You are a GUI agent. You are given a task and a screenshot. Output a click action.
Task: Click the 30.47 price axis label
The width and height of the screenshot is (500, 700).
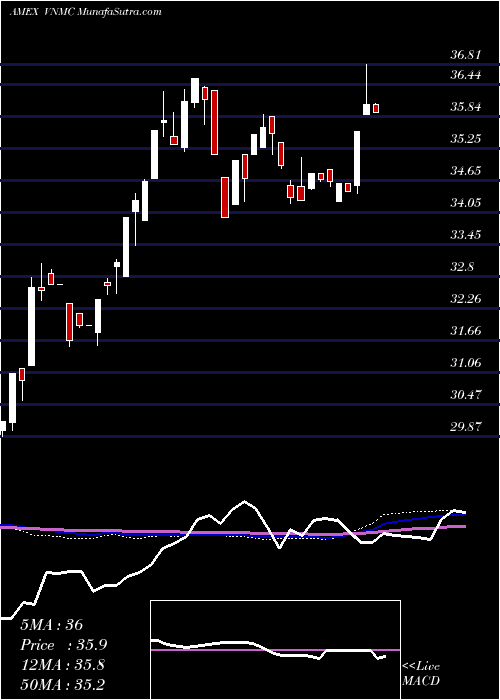(x=466, y=394)
